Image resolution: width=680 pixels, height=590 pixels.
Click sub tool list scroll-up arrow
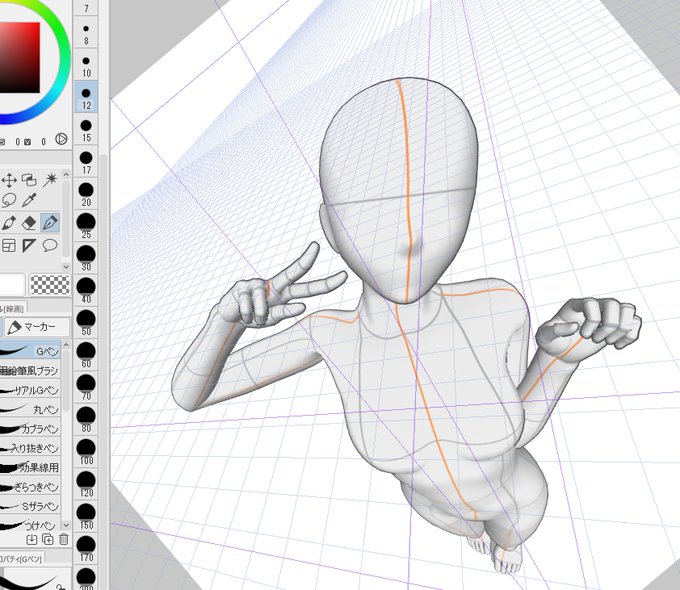tap(66, 345)
